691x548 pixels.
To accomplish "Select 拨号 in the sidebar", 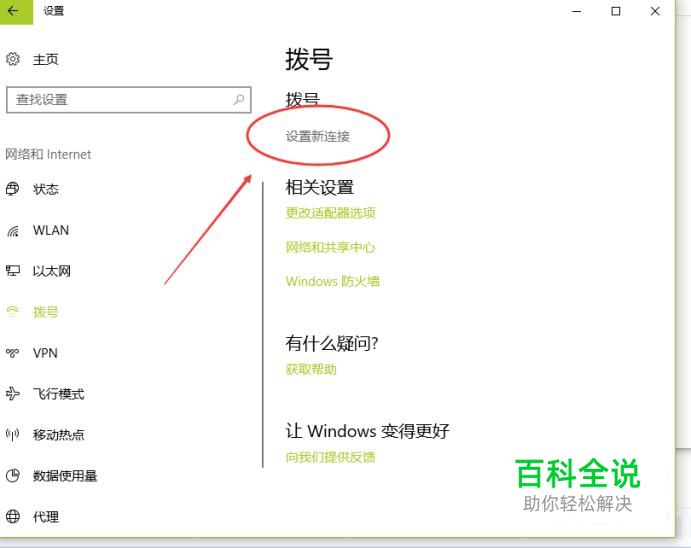I will click(46, 312).
